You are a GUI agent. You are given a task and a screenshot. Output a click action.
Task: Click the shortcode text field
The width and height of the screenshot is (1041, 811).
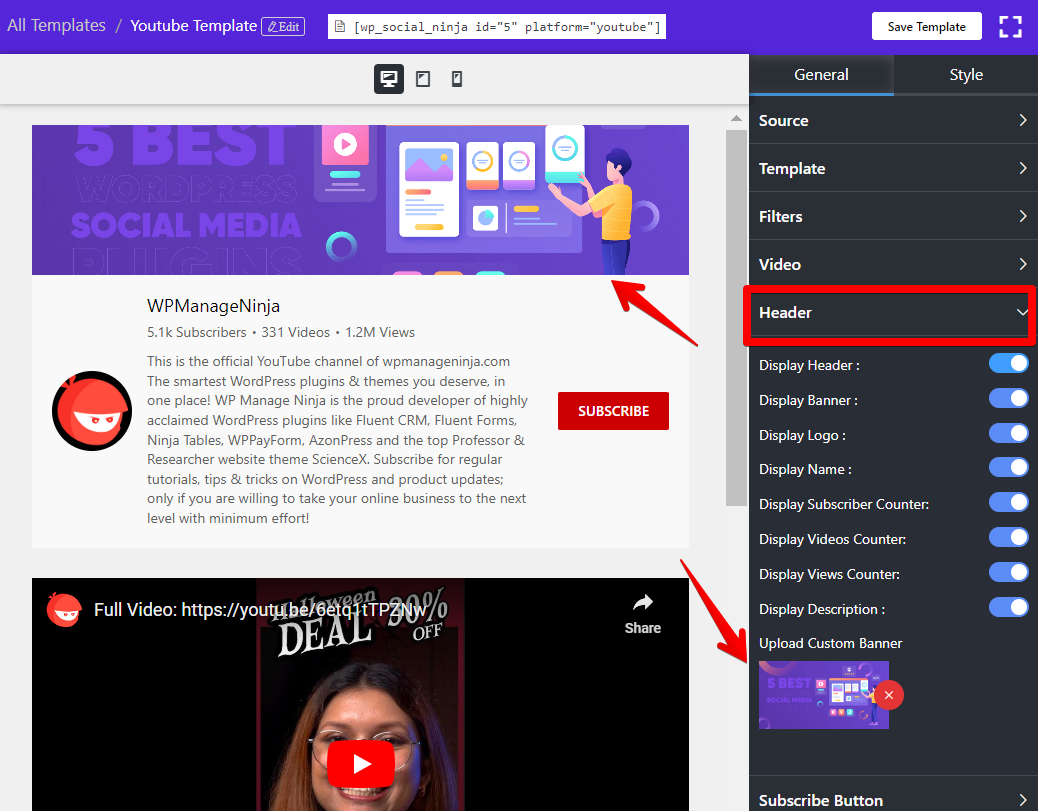click(497, 27)
